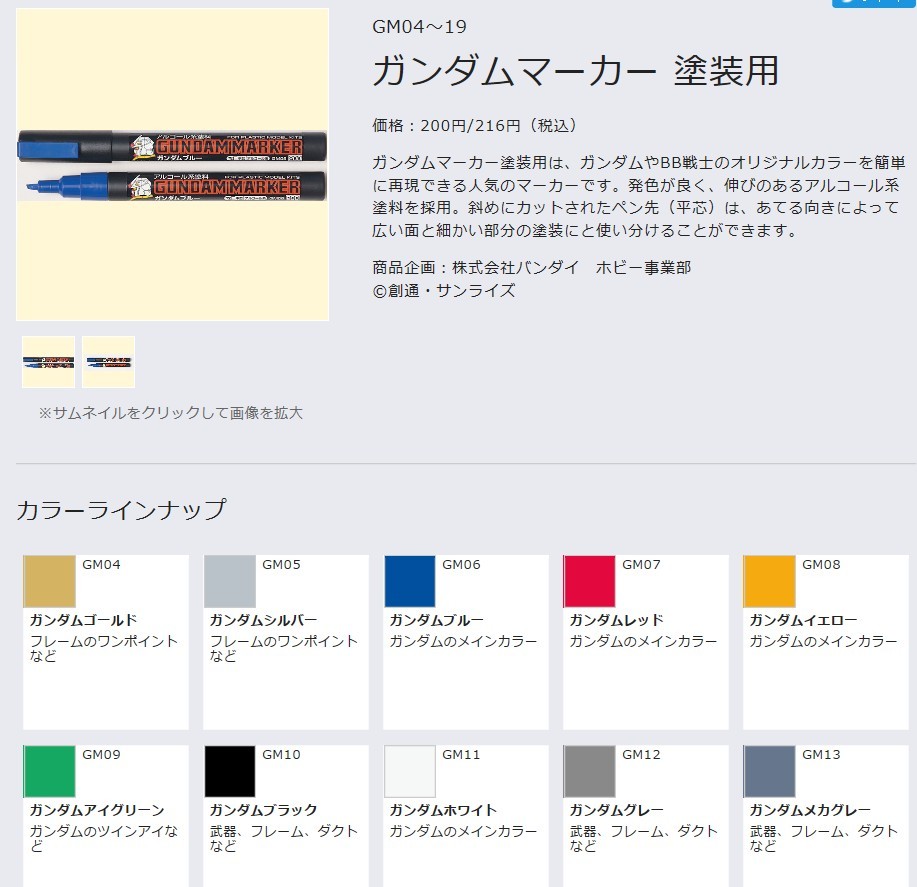The width and height of the screenshot is (917, 887).
Task: Click the GM10 black color swatch
Action: (x=230, y=771)
